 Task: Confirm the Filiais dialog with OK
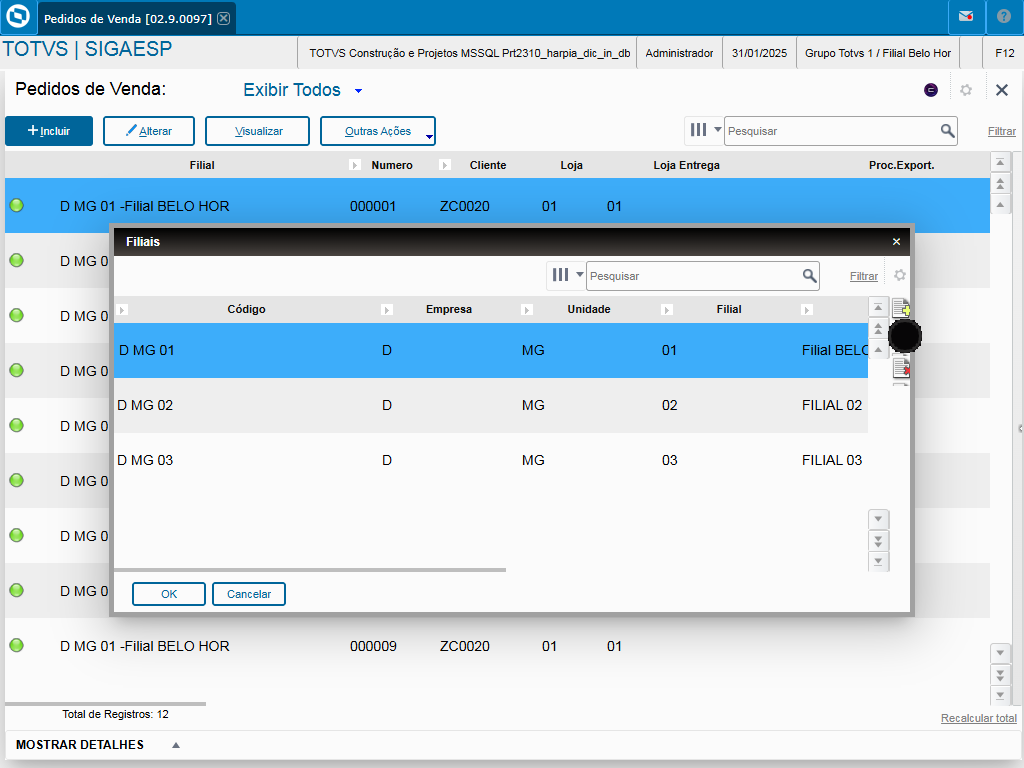[x=168, y=594]
